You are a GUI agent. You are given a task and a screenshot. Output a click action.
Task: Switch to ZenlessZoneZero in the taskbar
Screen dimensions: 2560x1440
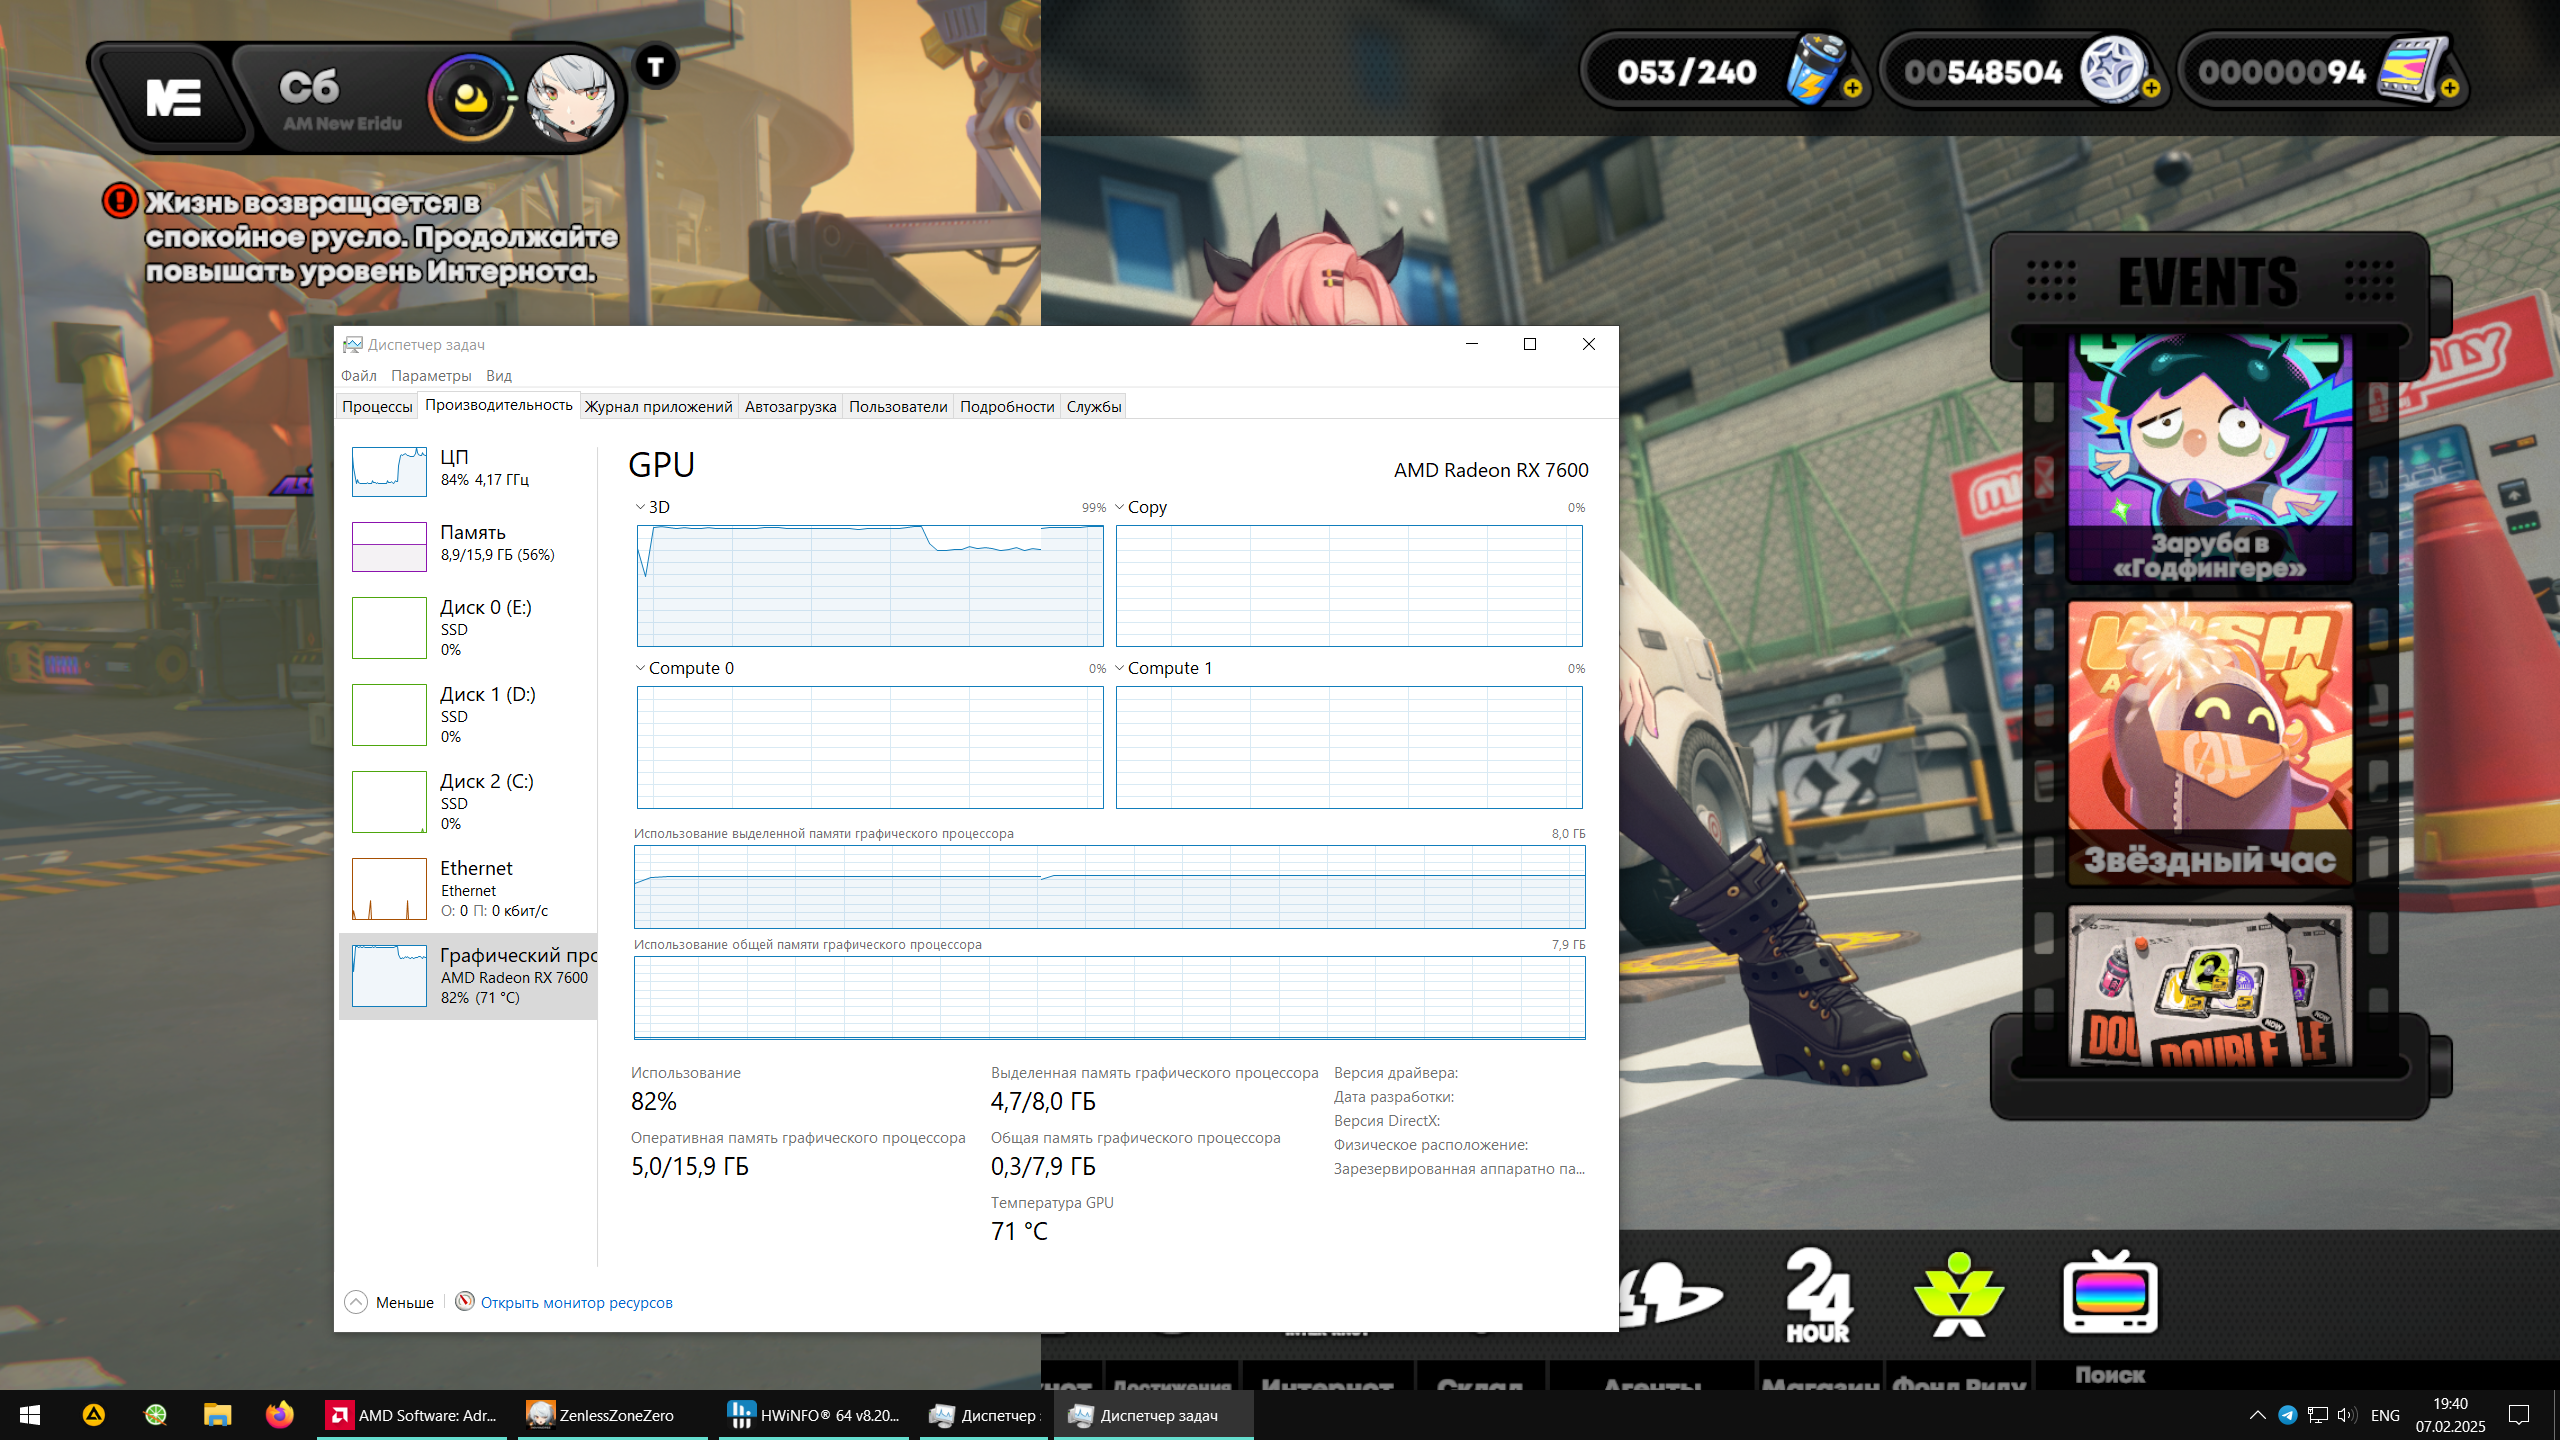(x=613, y=1415)
